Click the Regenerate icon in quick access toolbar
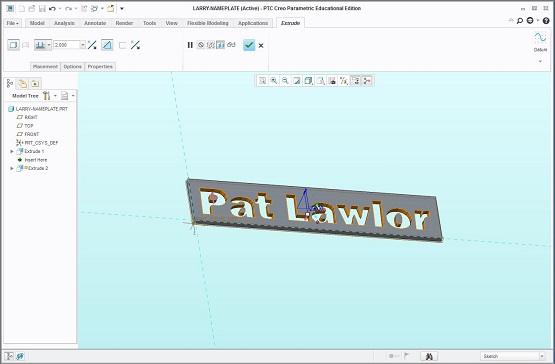Image resolution: width=555 pixels, height=364 pixels. [84, 8]
